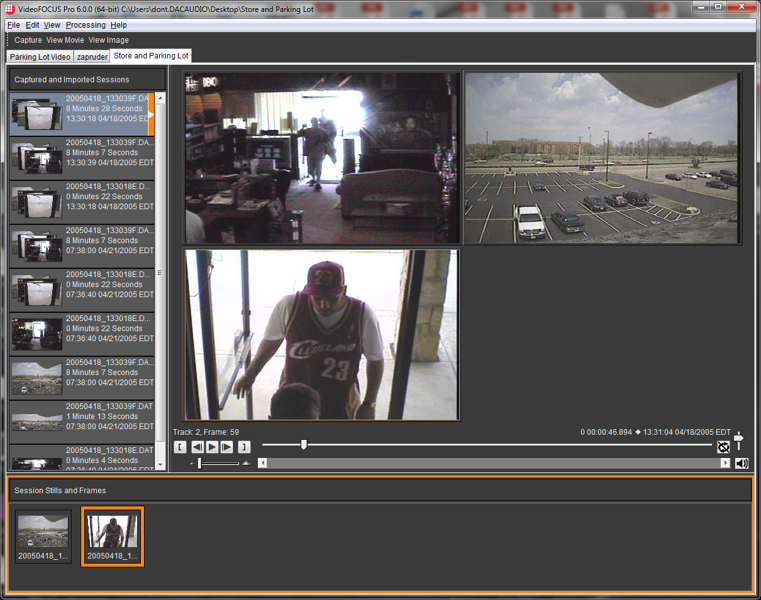Click the 0 00:00:46.894 timecode text
Screen dimensions: 761x600
point(606,432)
